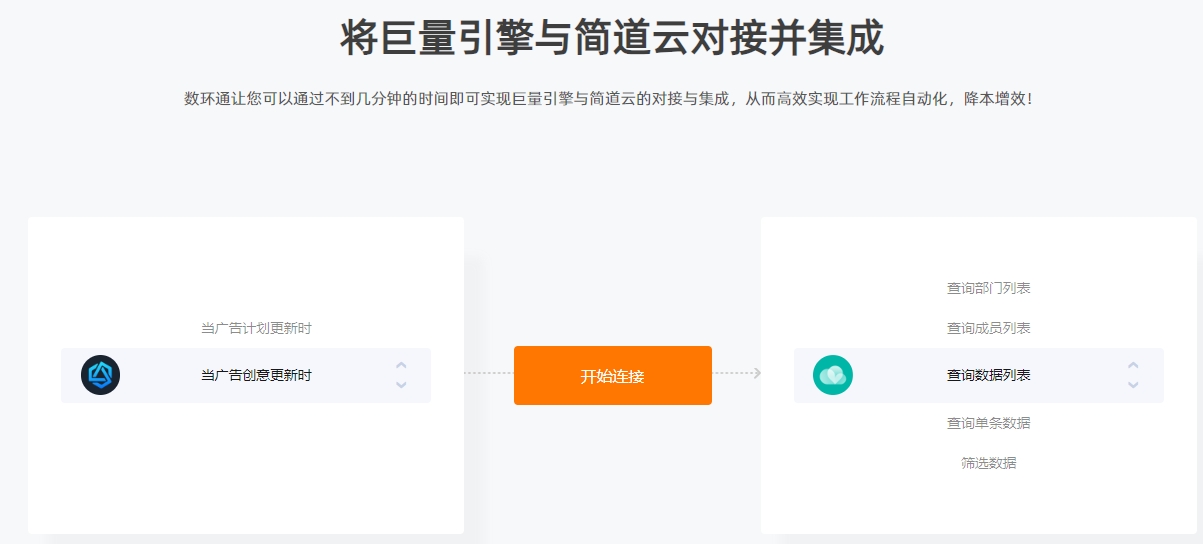Click up chevron beside 当广告创意更新时
The height and width of the screenshot is (544, 1203).
[401, 366]
